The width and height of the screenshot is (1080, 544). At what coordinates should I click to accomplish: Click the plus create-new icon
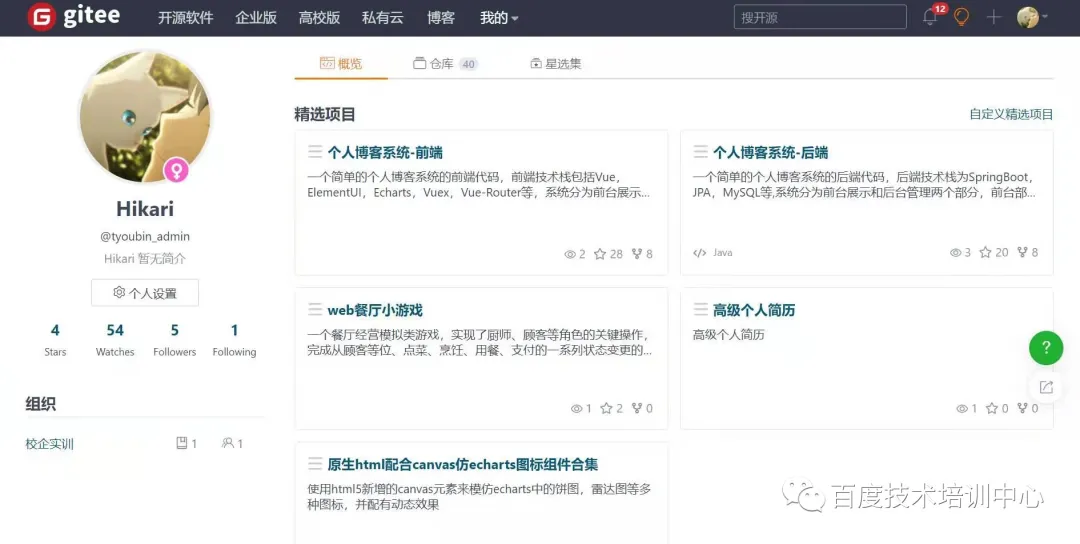tap(993, 17)
